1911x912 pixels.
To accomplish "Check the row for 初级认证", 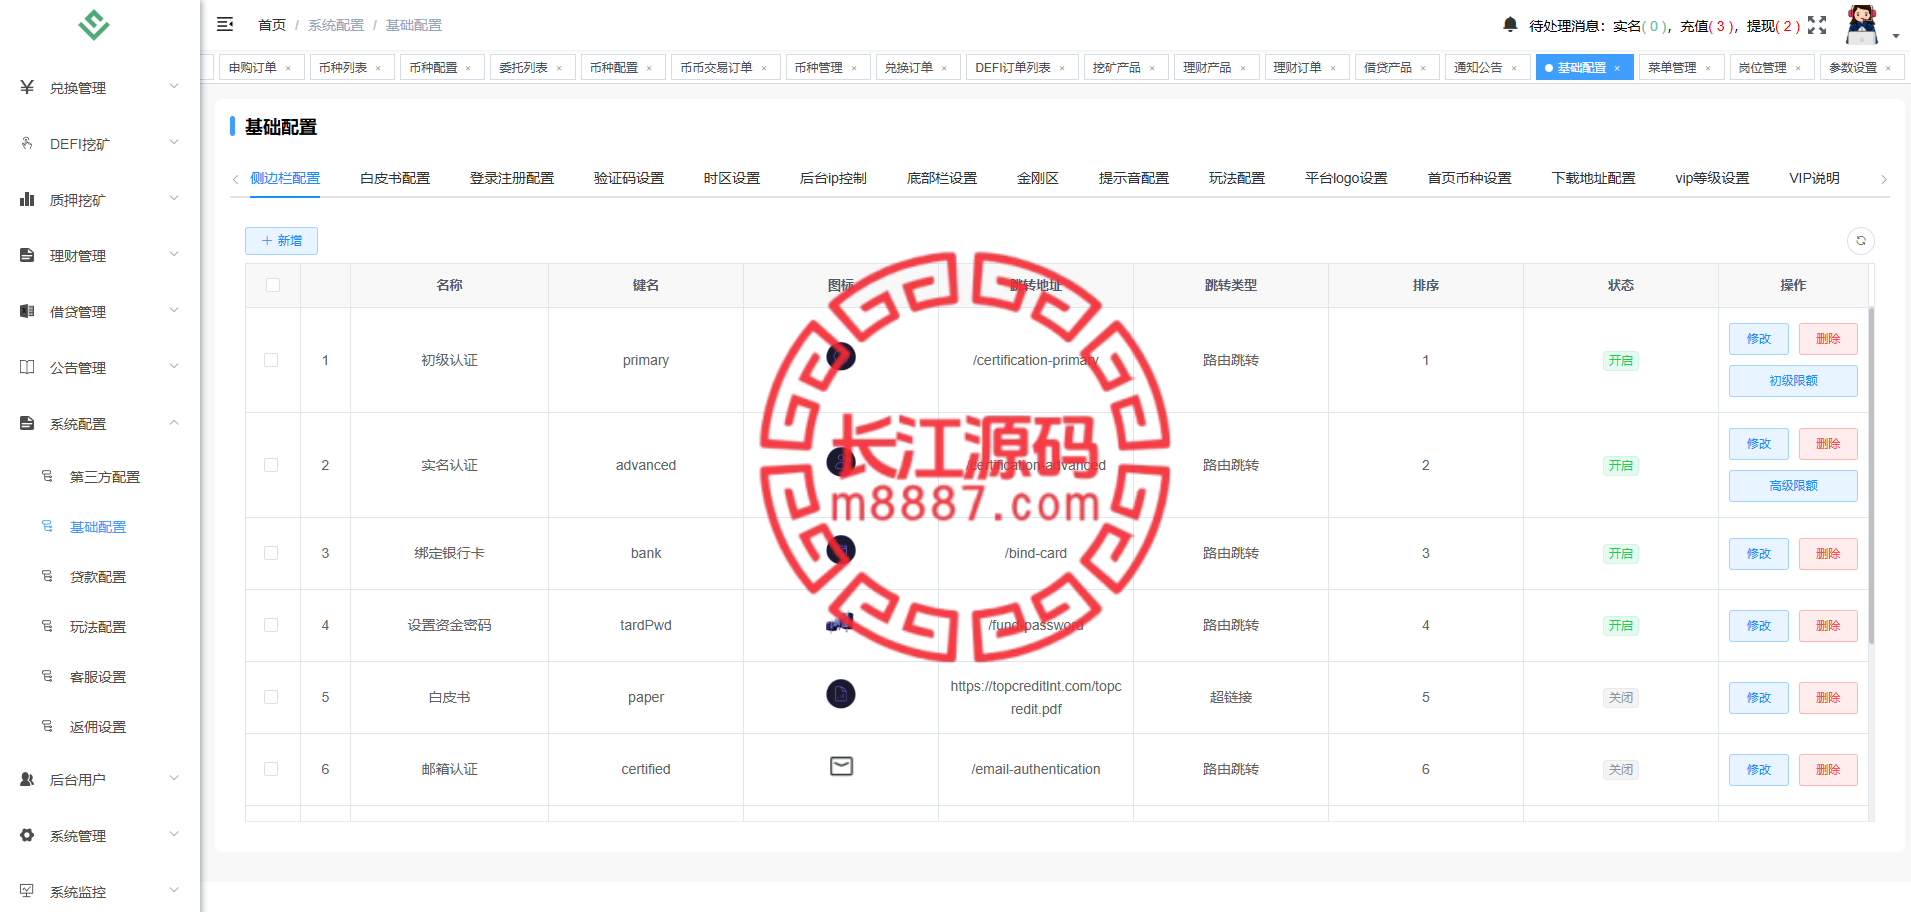I will (271, 360).
